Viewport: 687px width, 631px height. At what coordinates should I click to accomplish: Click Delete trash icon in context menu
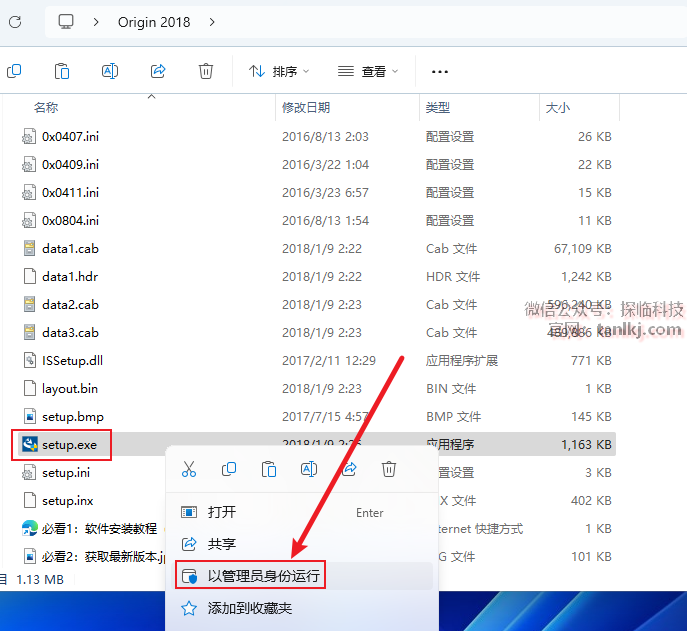click(x=389, y=469)
